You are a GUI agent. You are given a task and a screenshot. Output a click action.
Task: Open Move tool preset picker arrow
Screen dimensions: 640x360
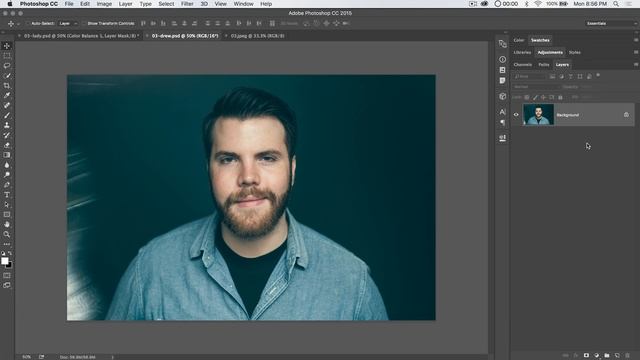pyautogui.click(x=18, y=24)
